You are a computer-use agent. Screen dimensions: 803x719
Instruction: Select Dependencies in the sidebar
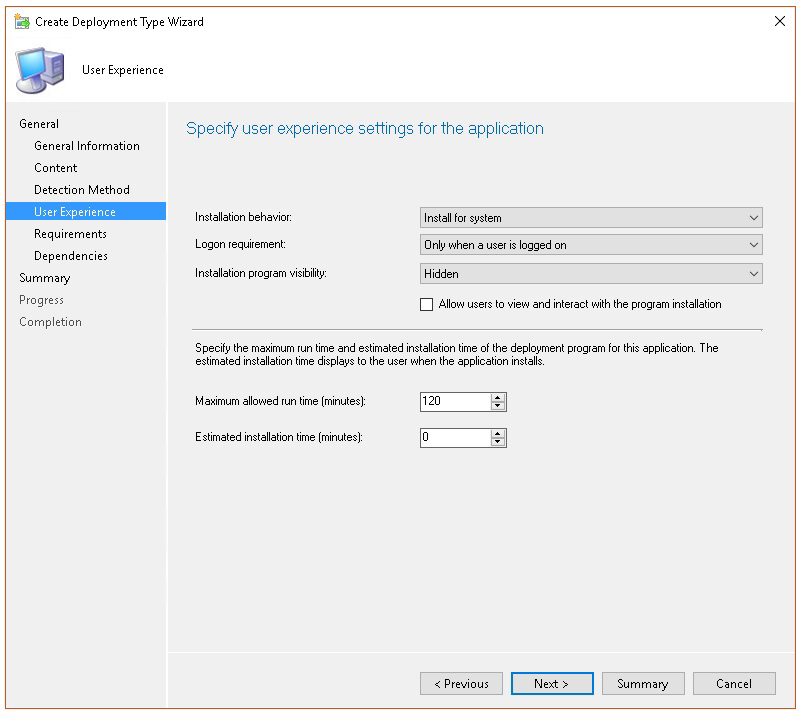[x=71, y=256]
